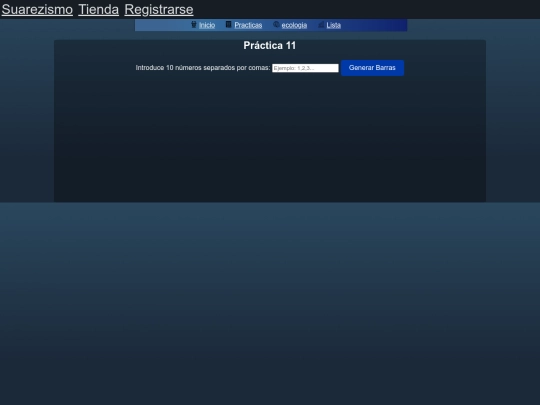Open the Practicas nav link

tap(248, 25)
